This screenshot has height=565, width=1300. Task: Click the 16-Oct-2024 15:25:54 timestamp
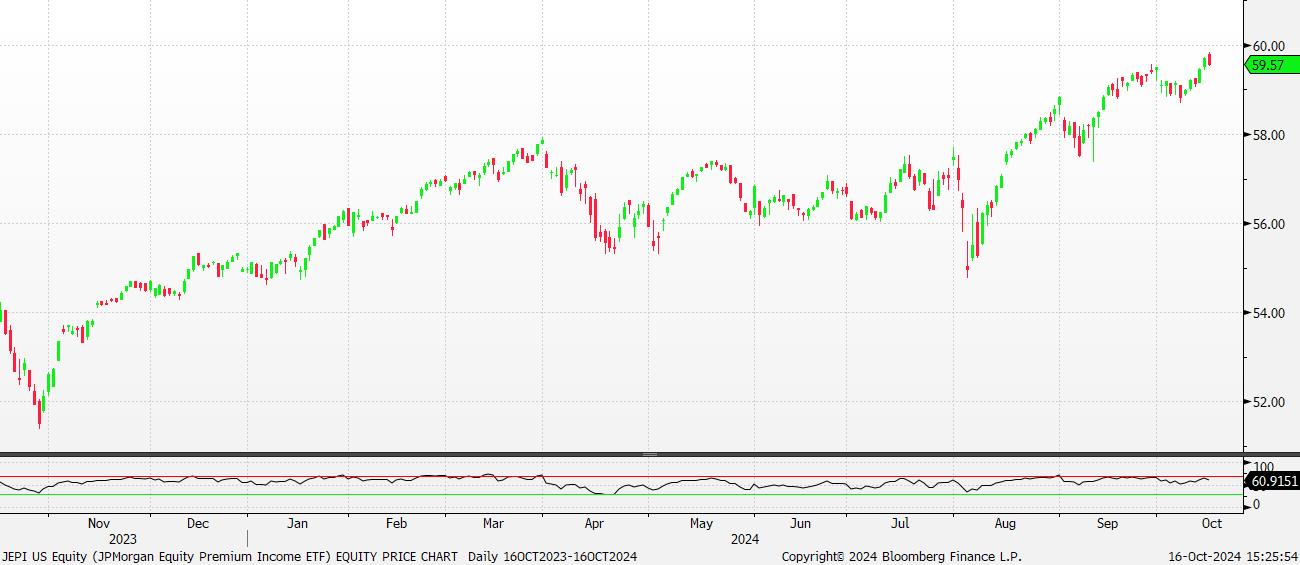tap(1233, 556)
